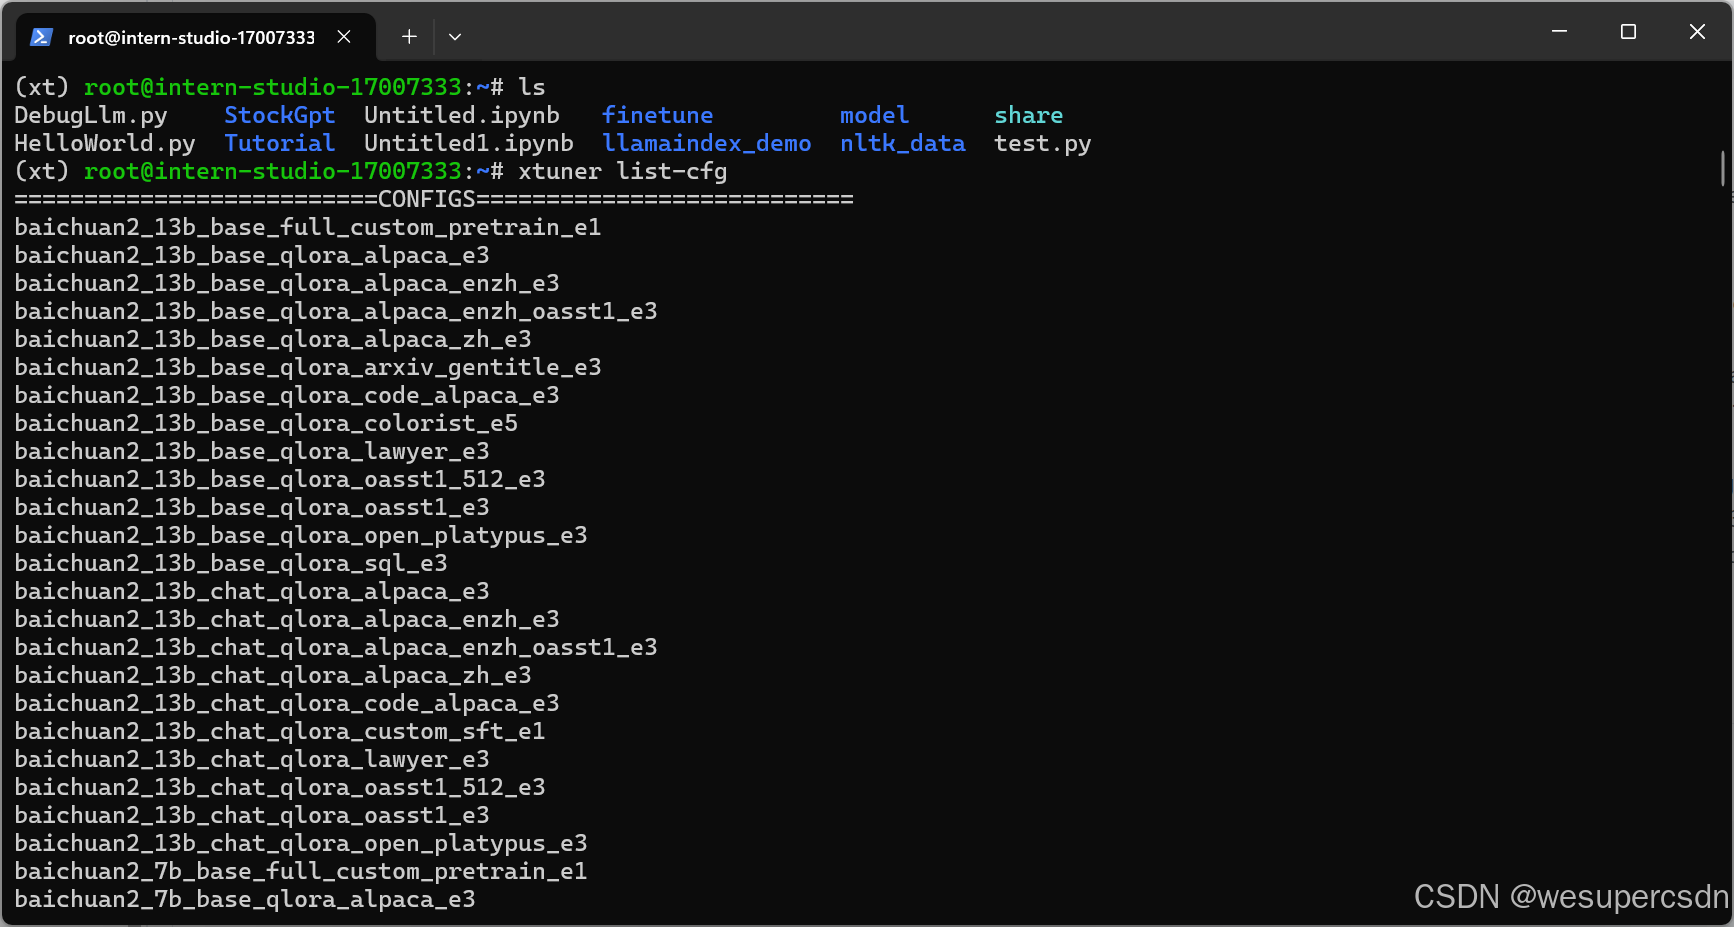Click the nltk_data directory name

[x=903, y=144]
